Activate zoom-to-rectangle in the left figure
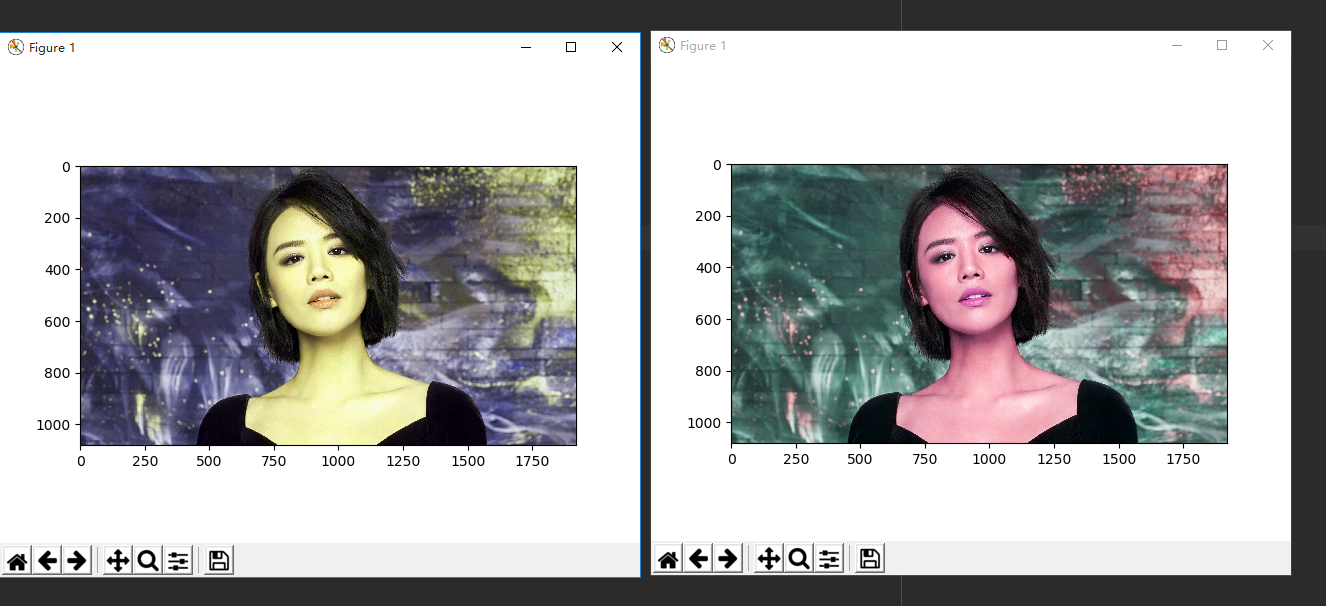Image resolution: width=1326 pixels, height=606 pixels. (x=147, y=560)
